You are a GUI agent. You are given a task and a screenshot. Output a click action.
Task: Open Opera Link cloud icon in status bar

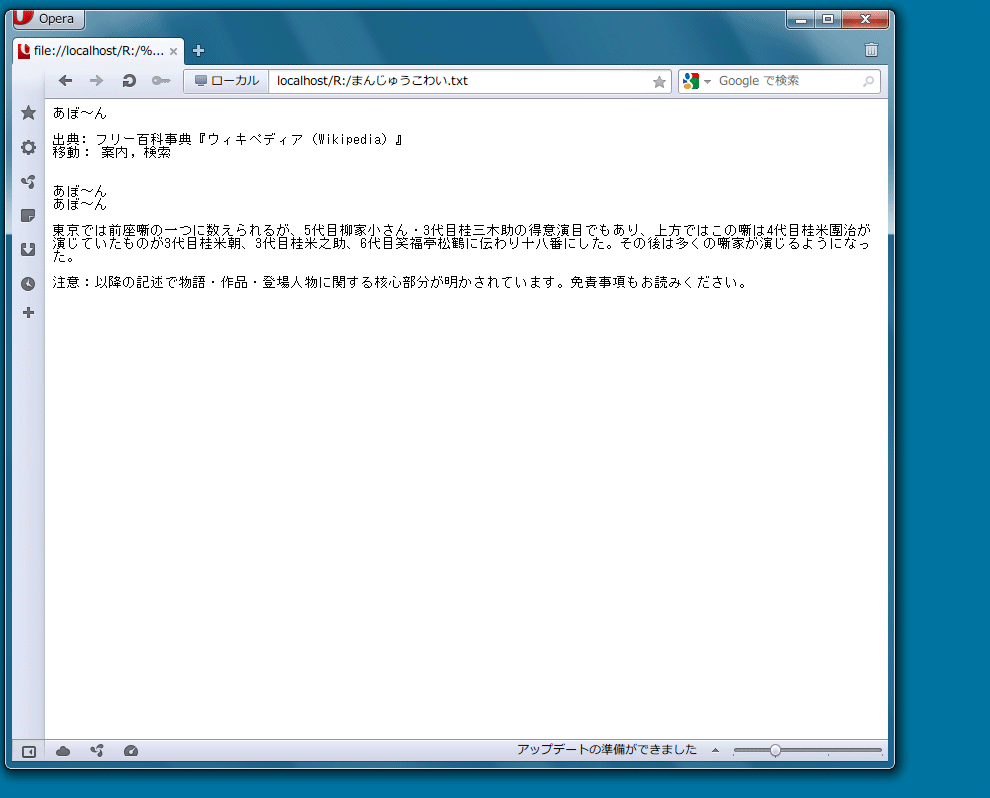[x=63, y=751]
